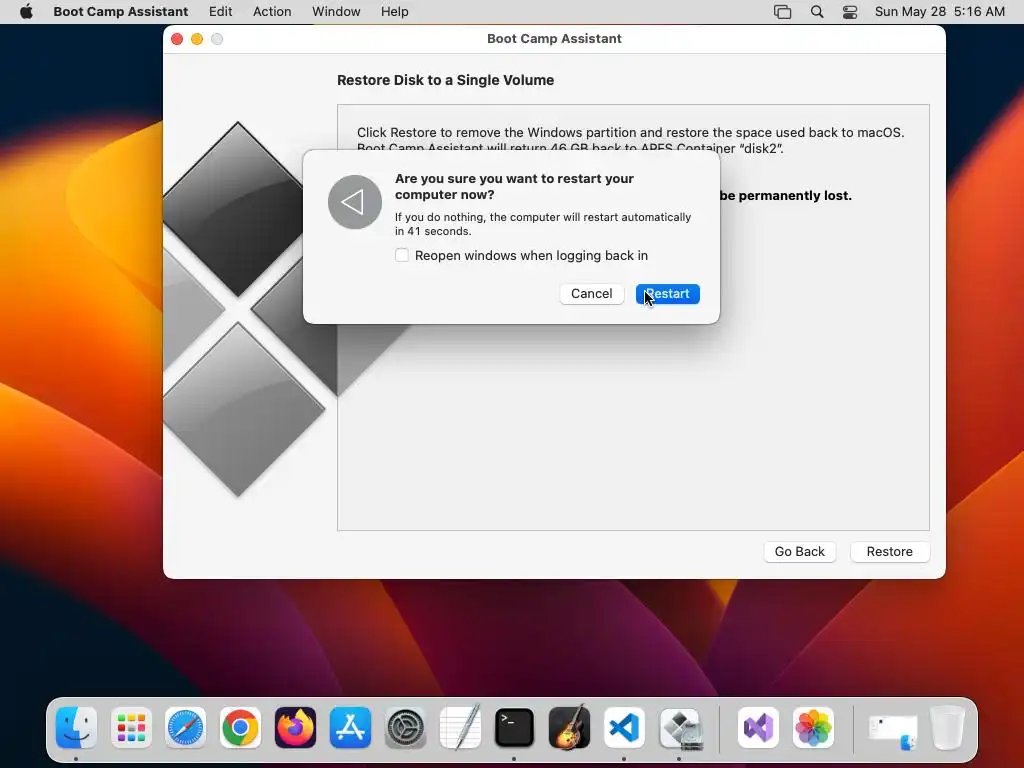Click the Restore button

889,552
